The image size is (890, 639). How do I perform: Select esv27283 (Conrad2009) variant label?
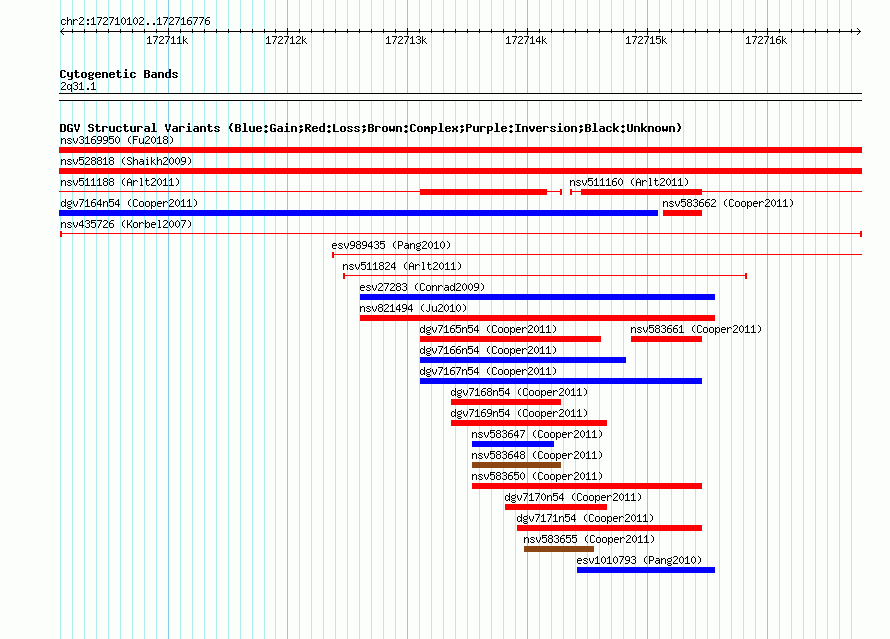coord(422,287)
